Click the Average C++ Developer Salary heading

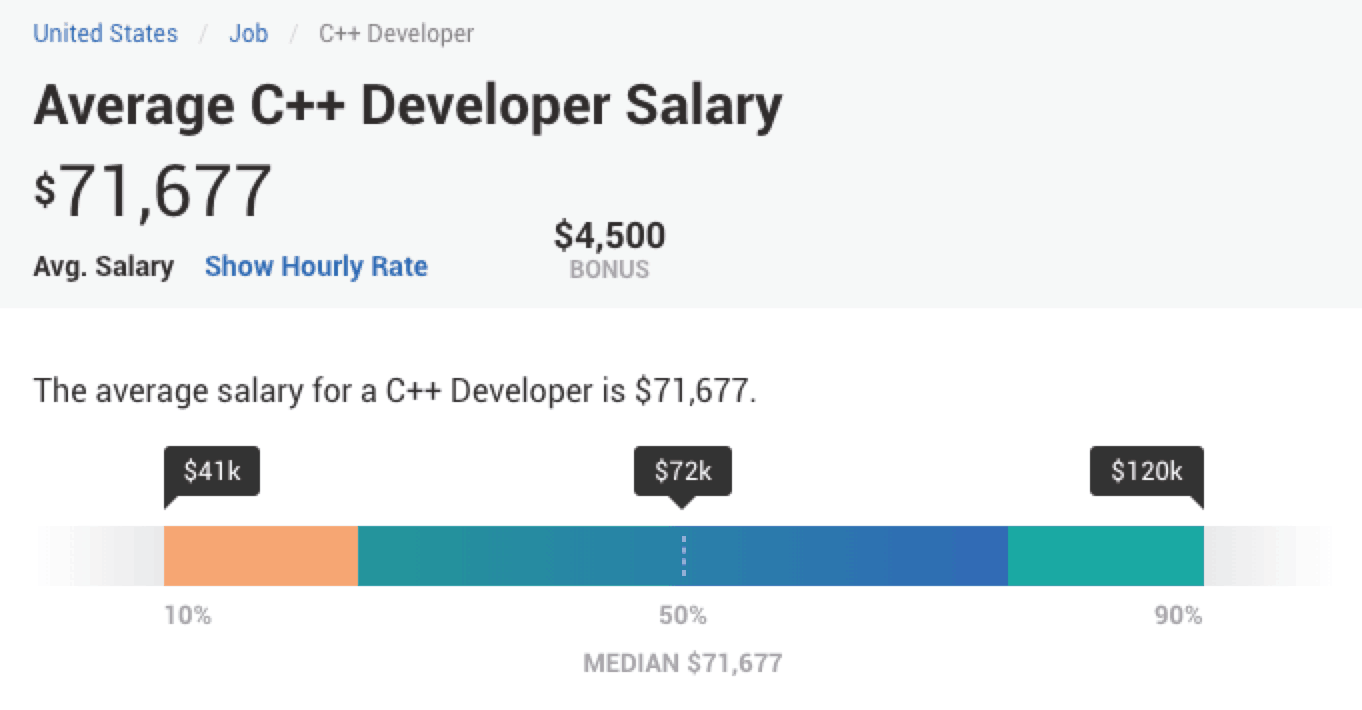(407, 106)
